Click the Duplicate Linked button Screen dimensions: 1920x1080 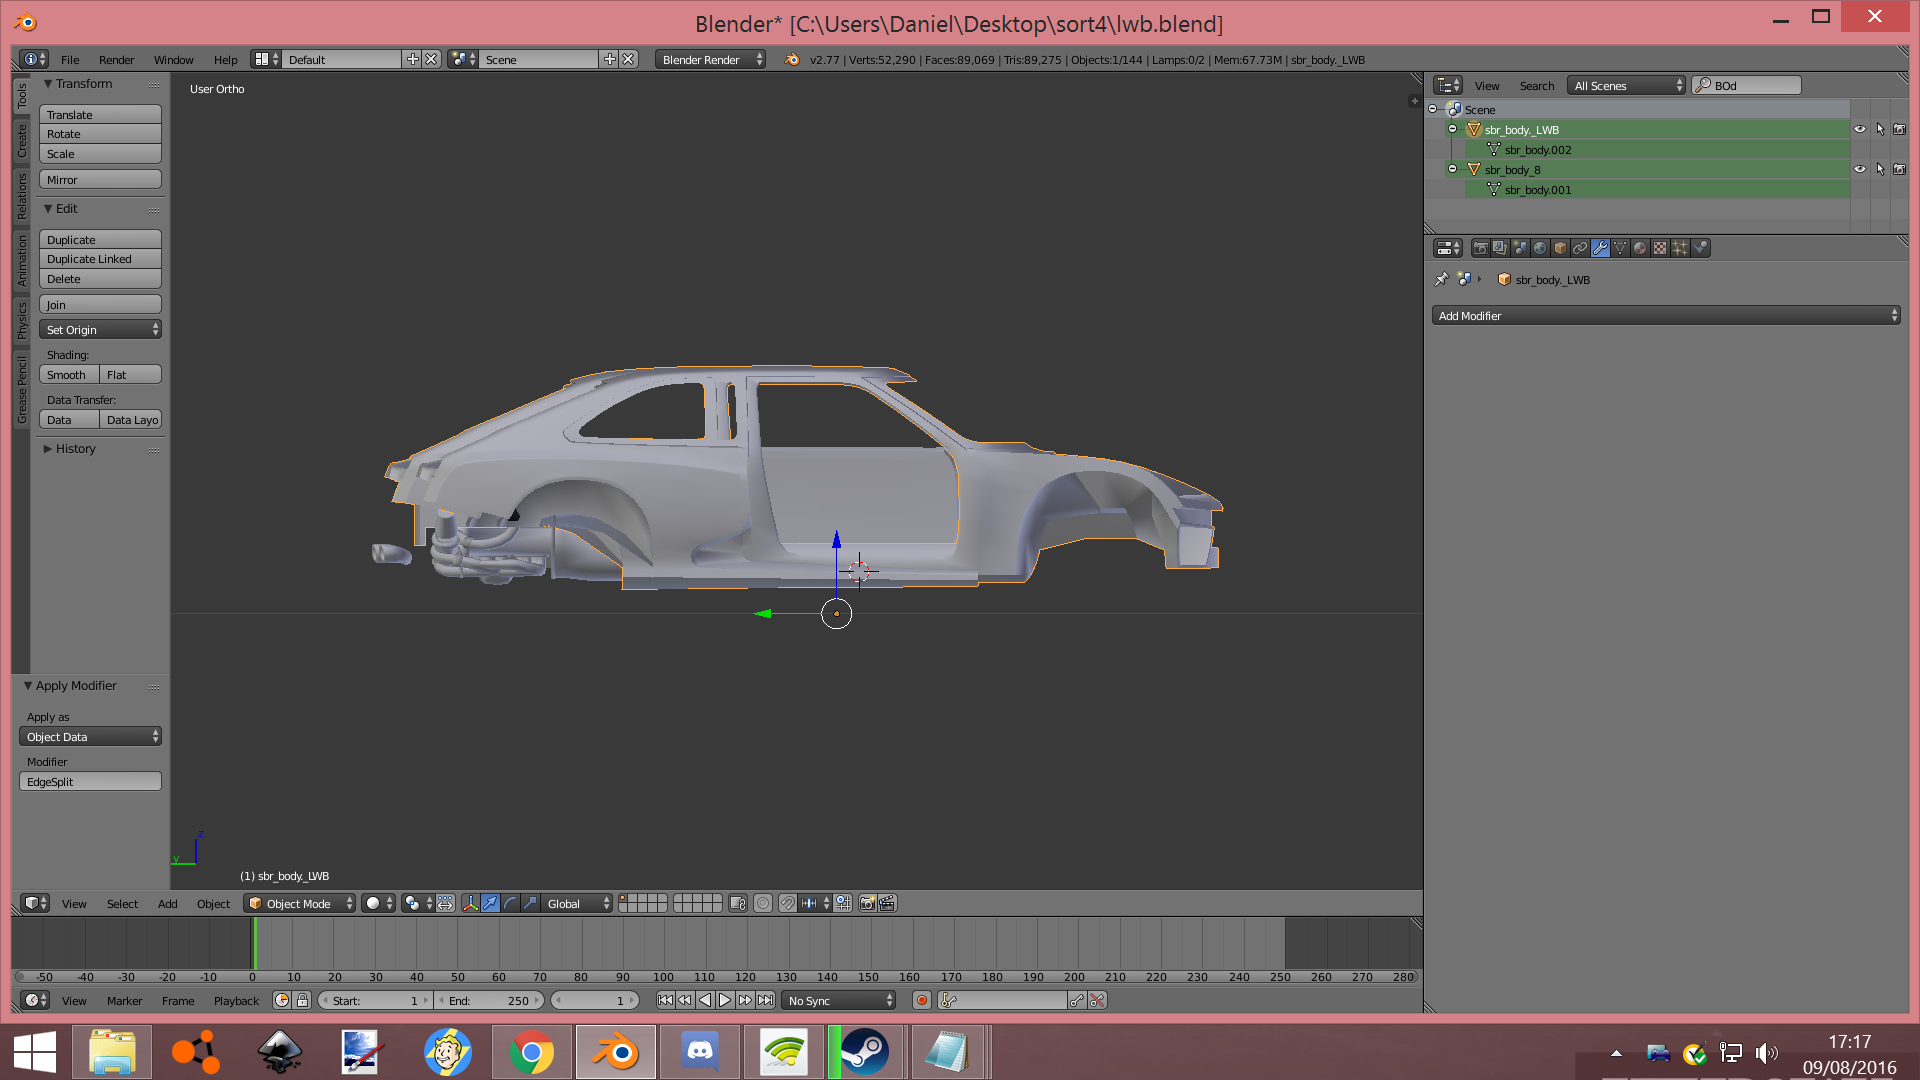(x=99, y=259)
